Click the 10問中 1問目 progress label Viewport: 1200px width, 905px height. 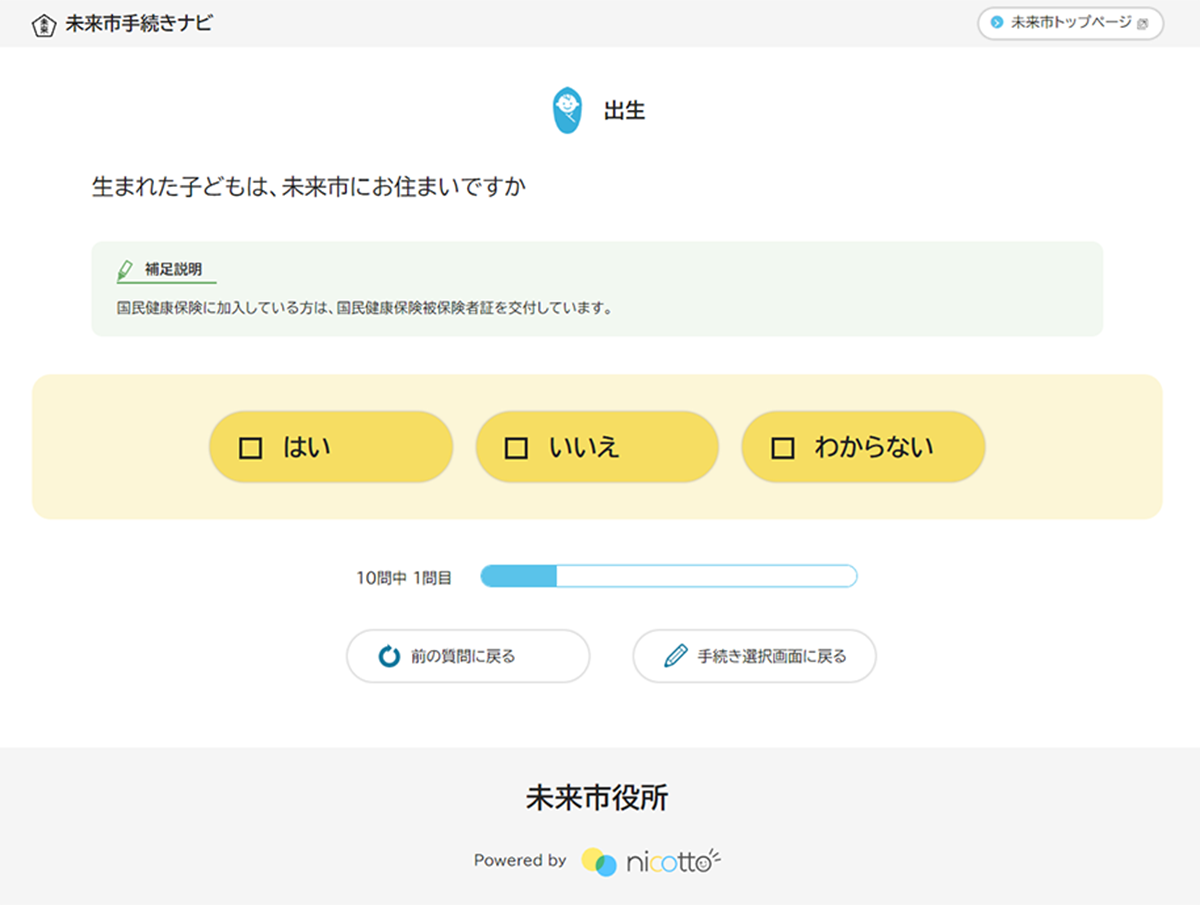(404, 577)
